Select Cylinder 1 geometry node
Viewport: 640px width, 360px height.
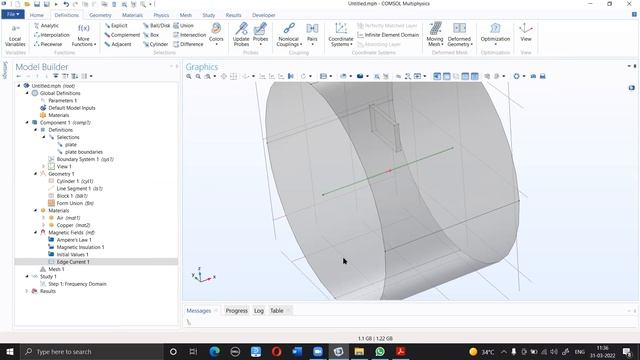(75, 181)
